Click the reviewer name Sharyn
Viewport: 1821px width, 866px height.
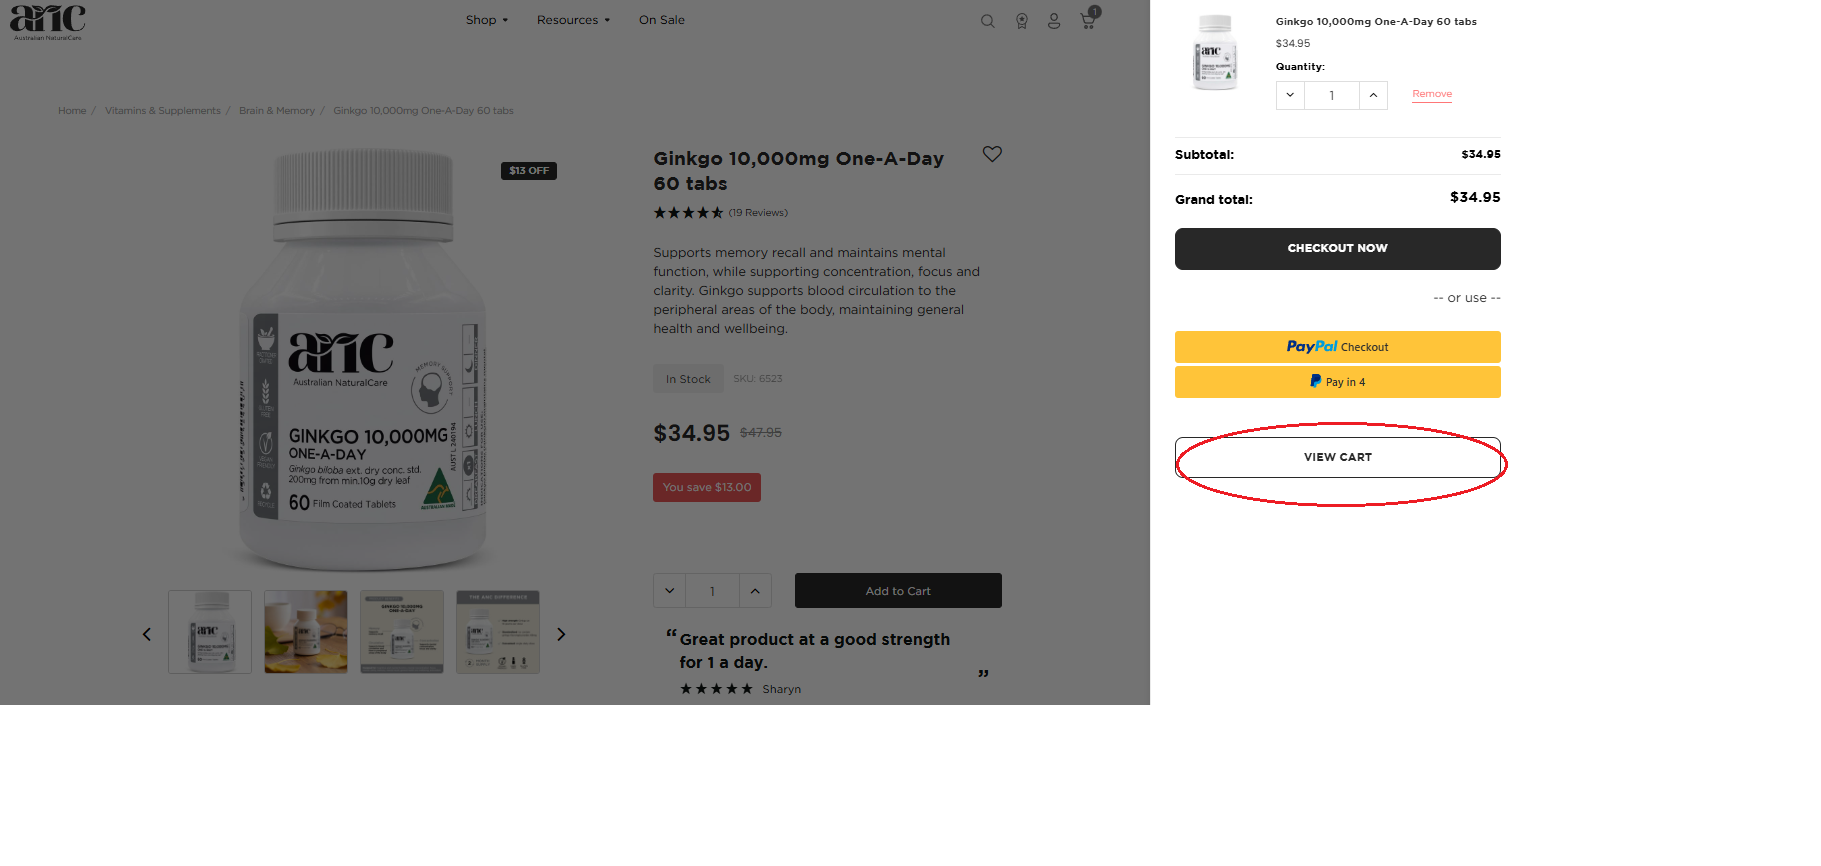point(781,689)
